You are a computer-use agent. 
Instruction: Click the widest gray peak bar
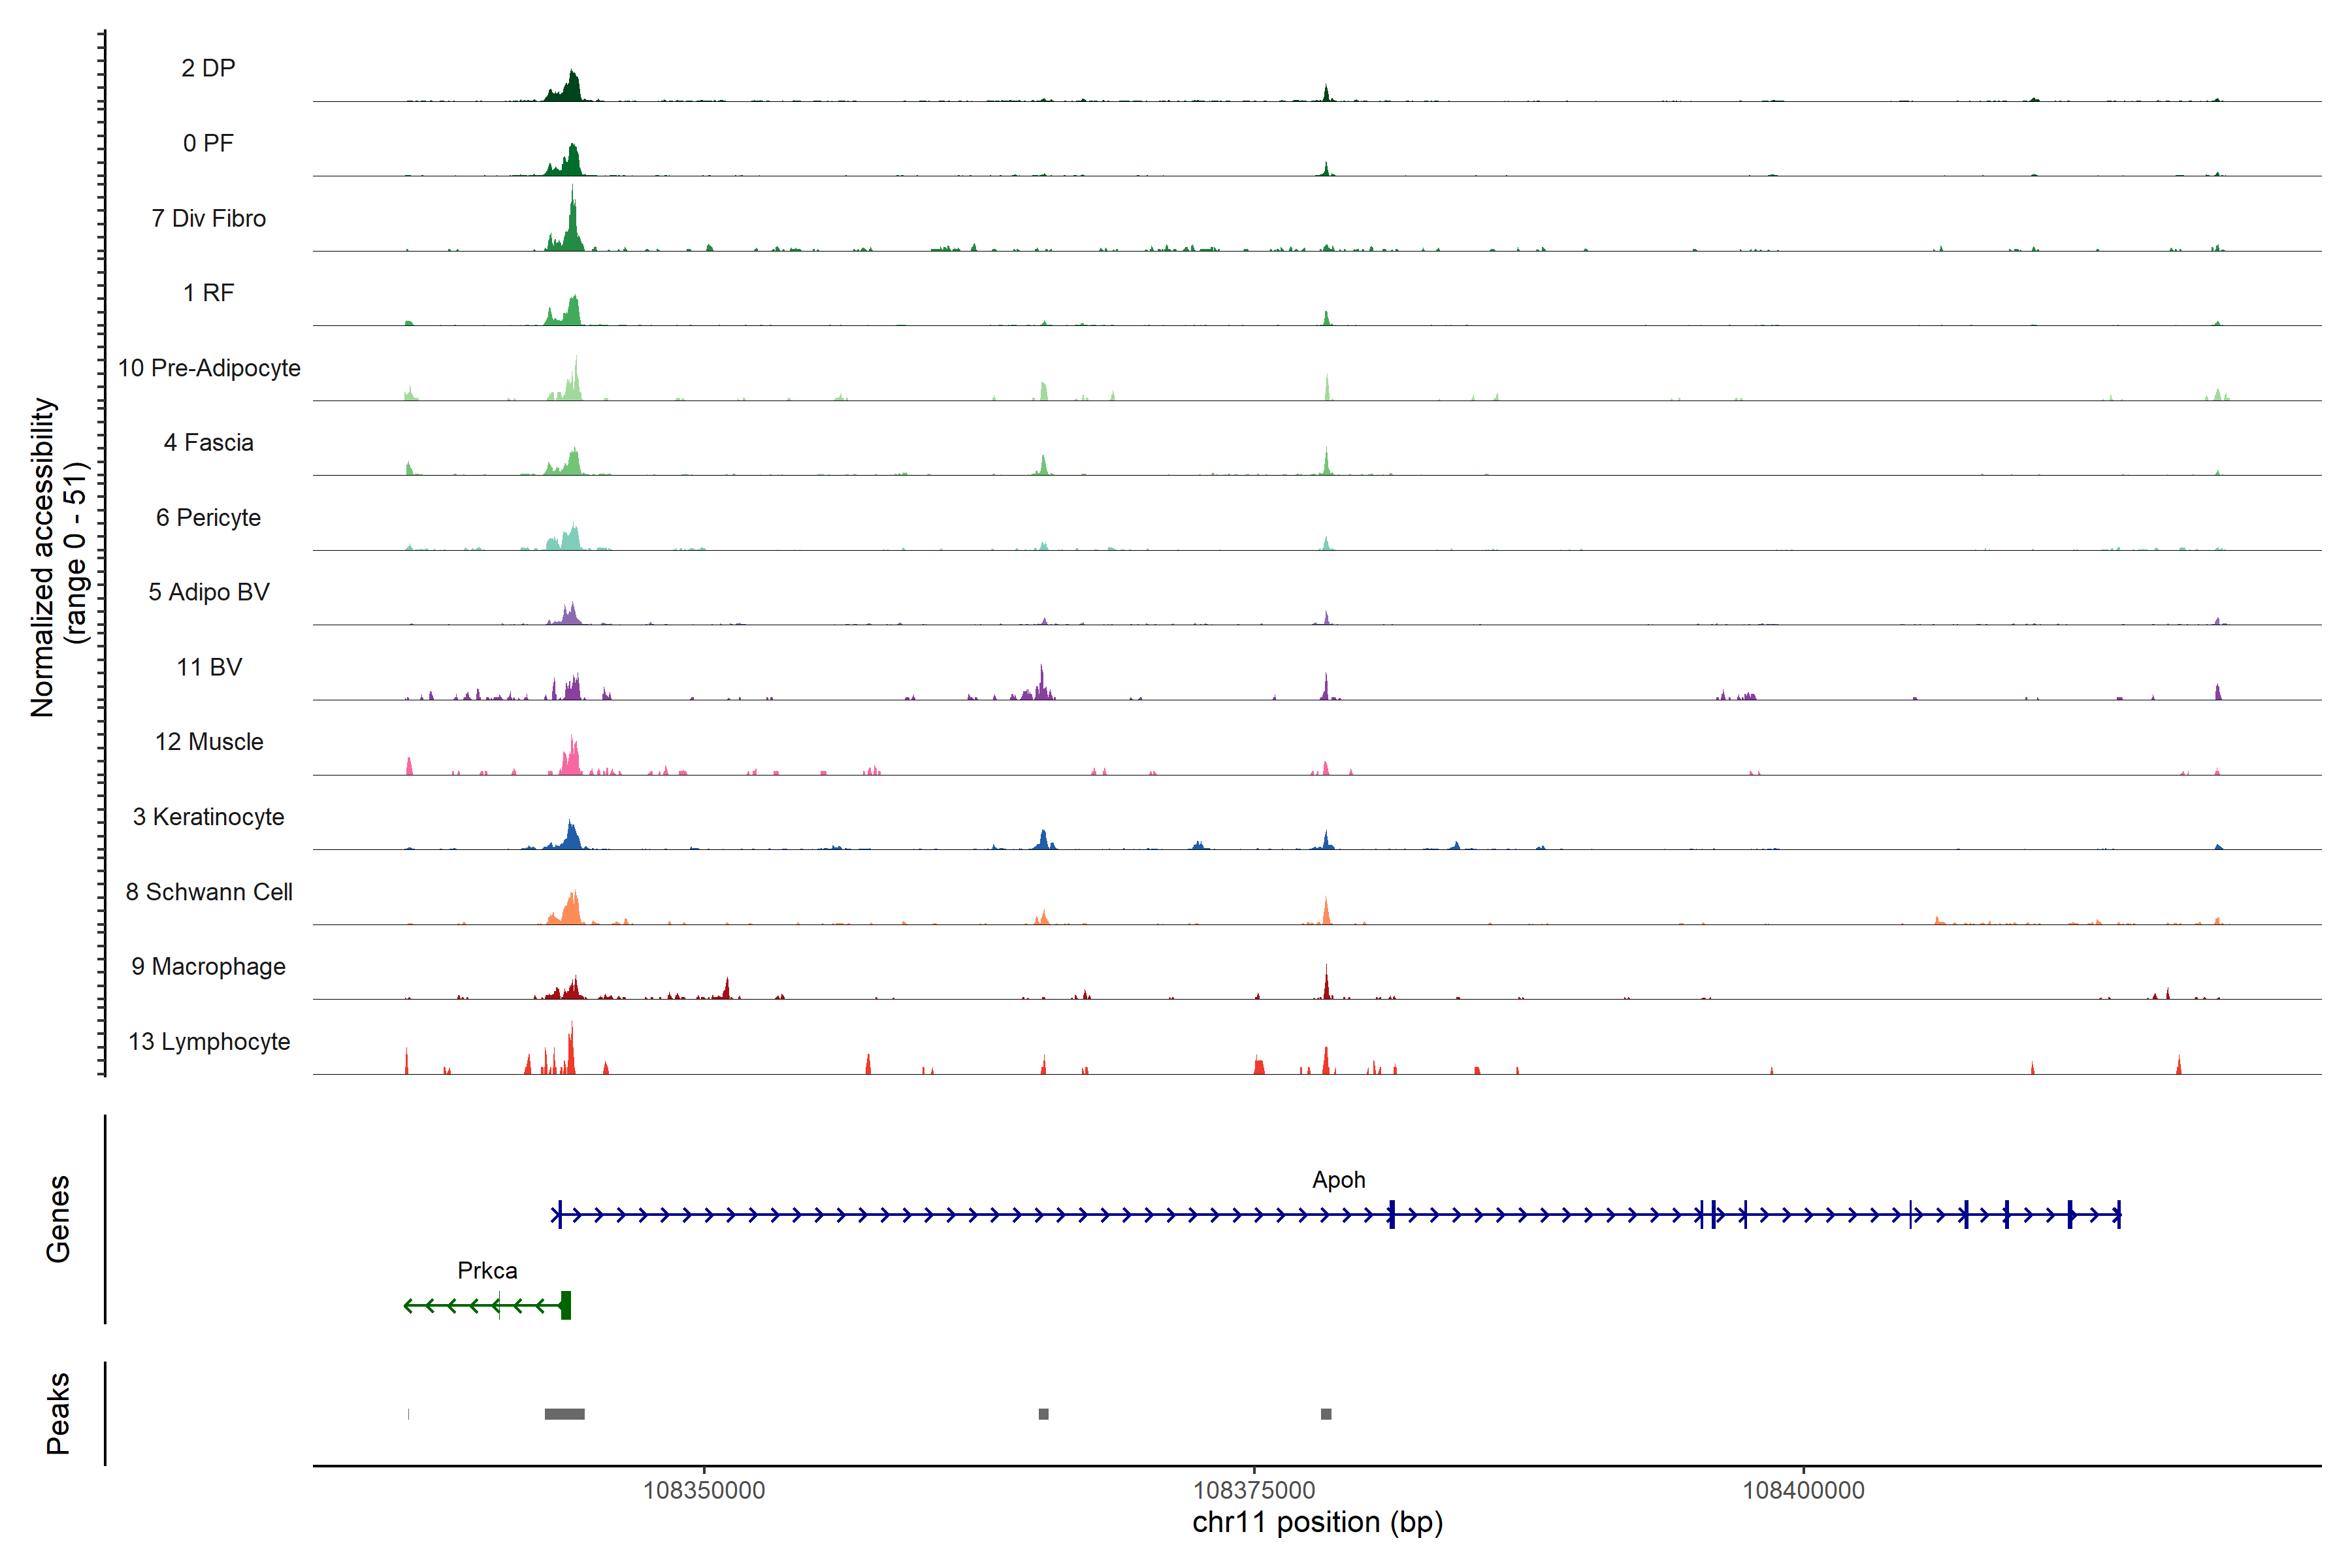click(x=564, y=1414)
